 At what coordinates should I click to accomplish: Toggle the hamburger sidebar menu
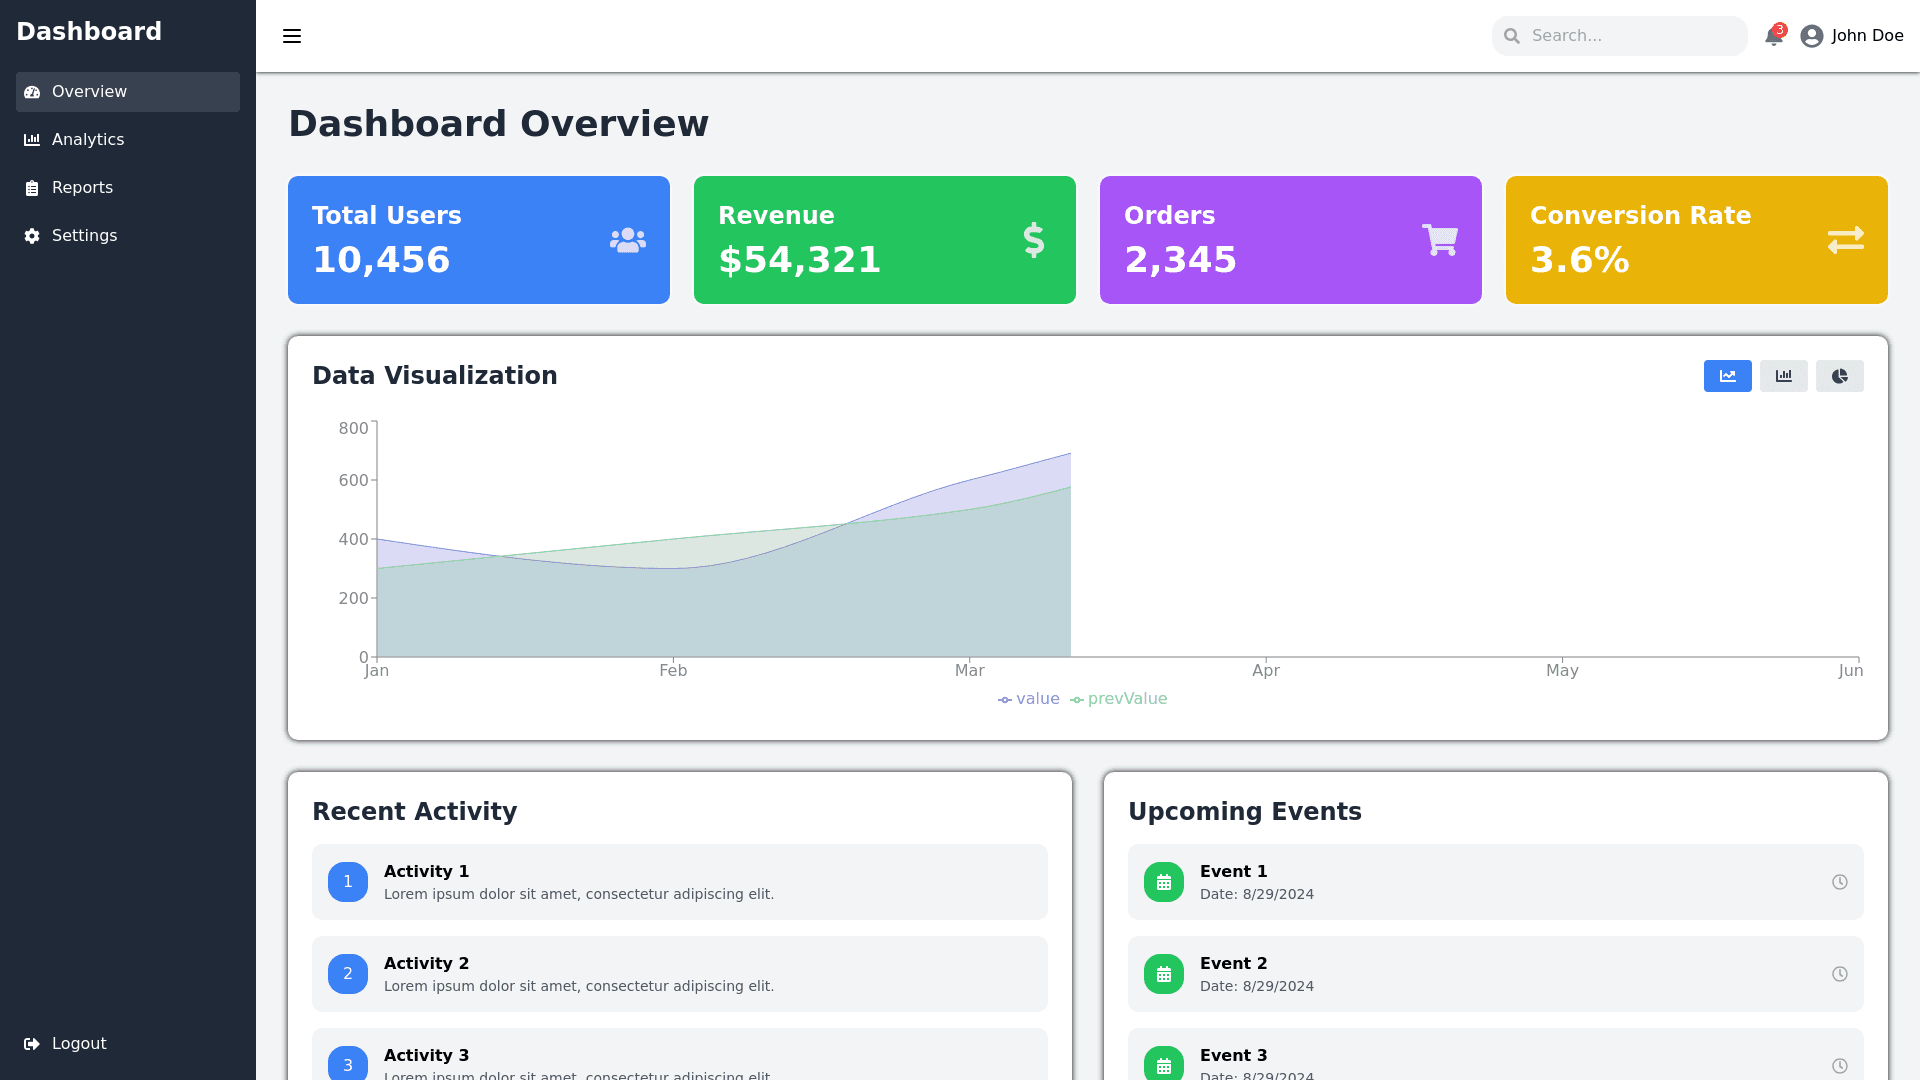pyautogui.click(x=292, y=36)
